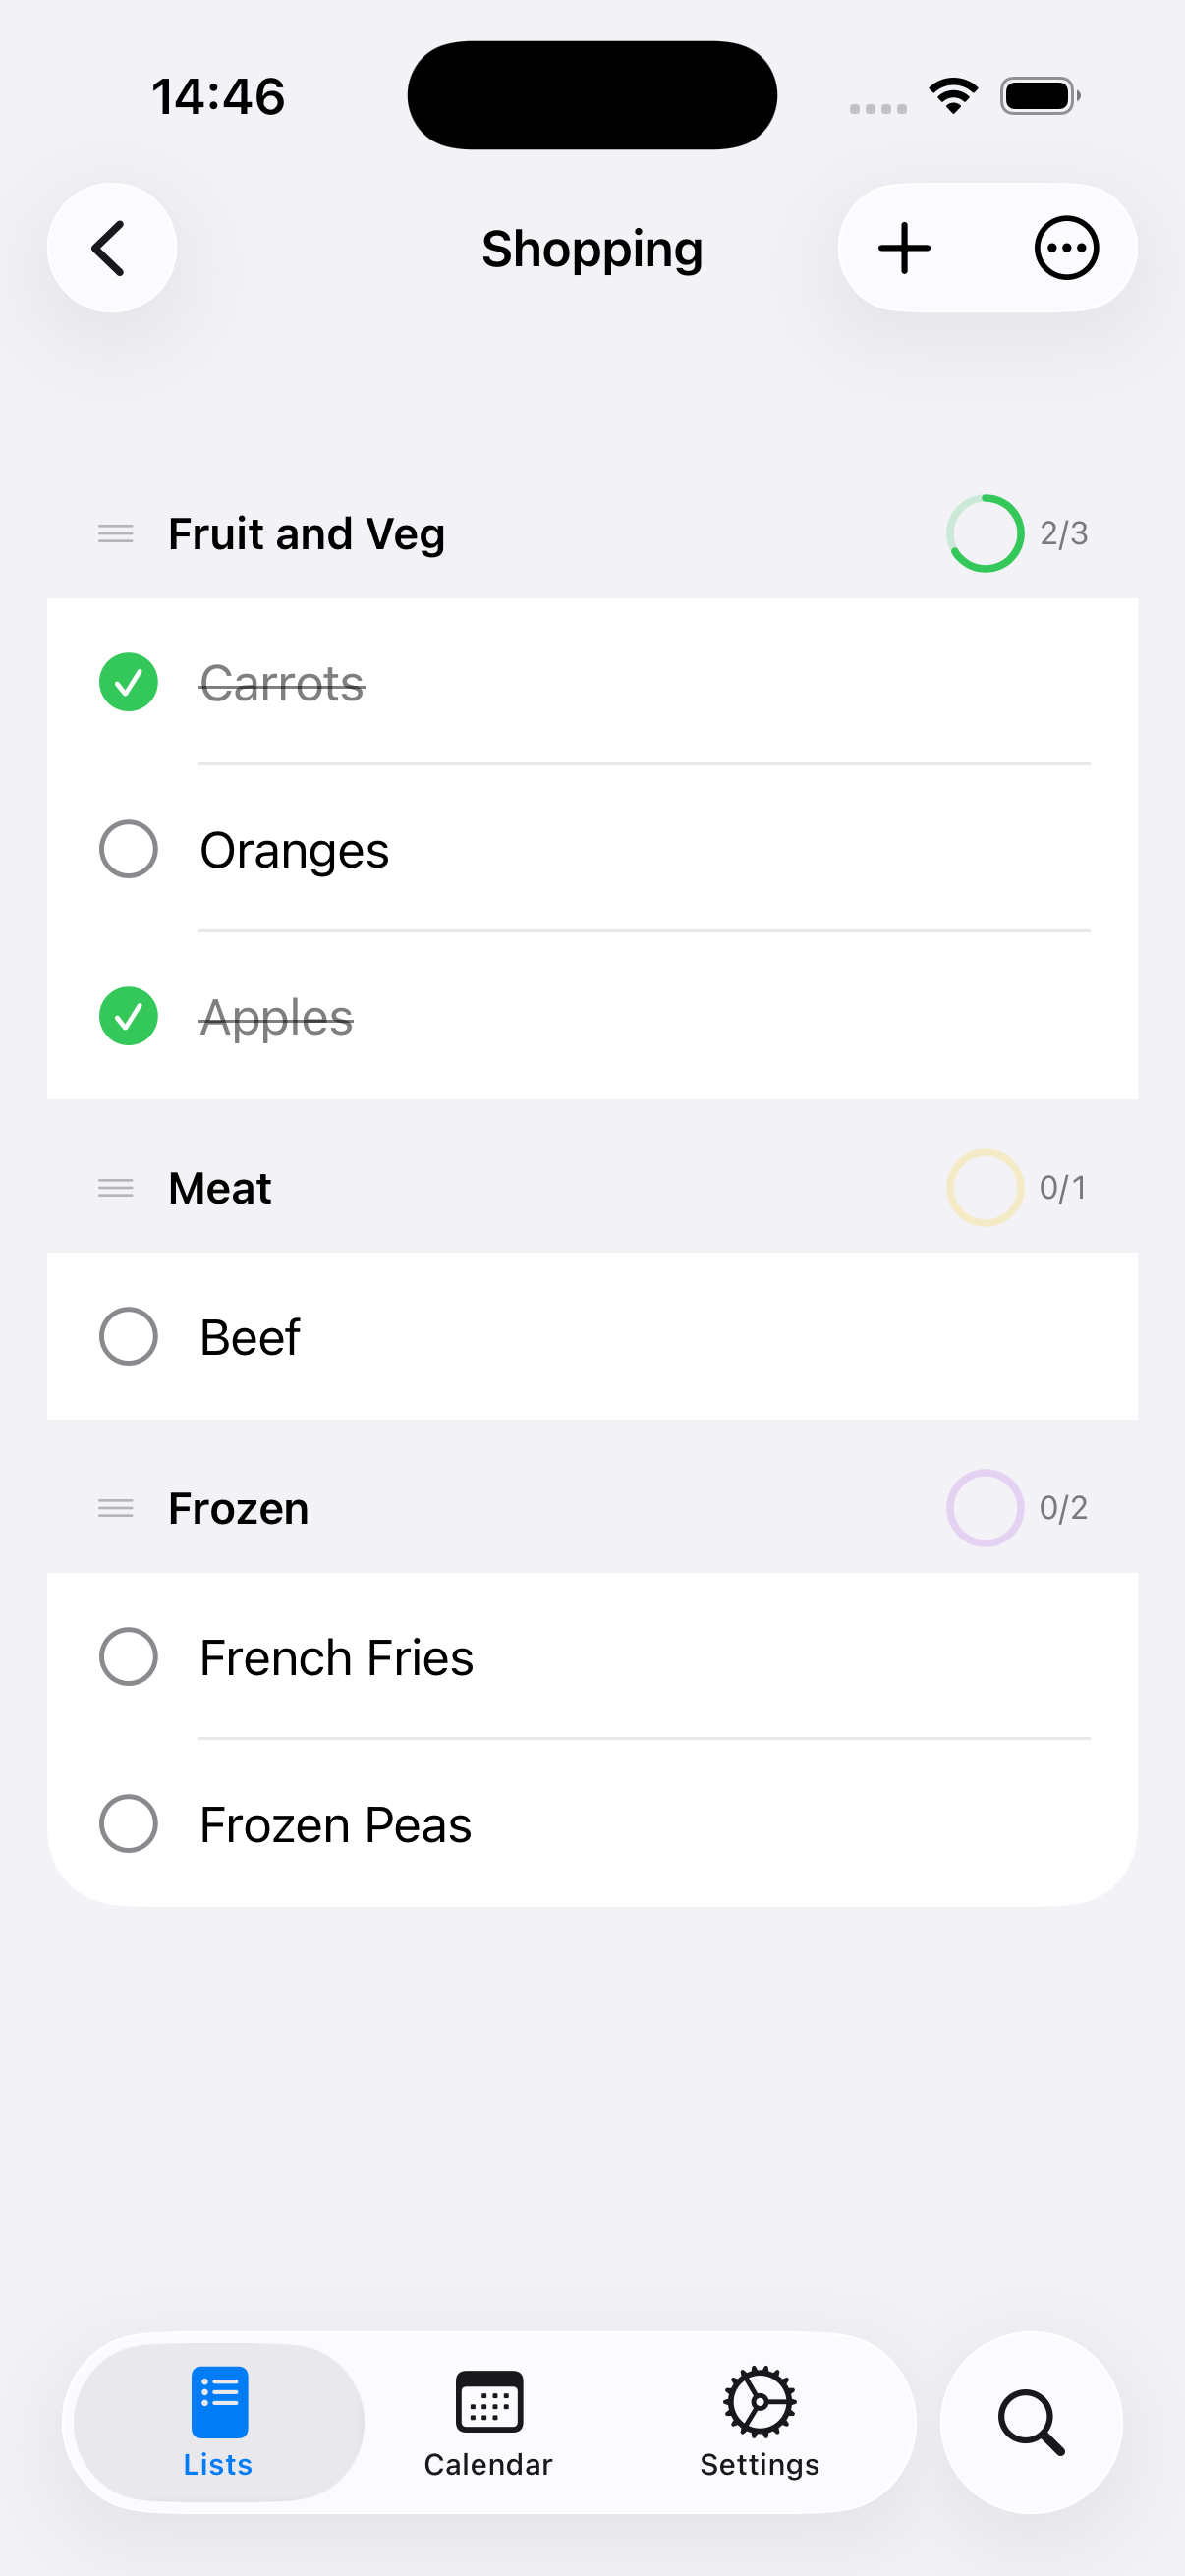This screenshot has height=2576, width=1185.
Task: Tap the Wi-Fi status icon
Action: pos(953,96)
